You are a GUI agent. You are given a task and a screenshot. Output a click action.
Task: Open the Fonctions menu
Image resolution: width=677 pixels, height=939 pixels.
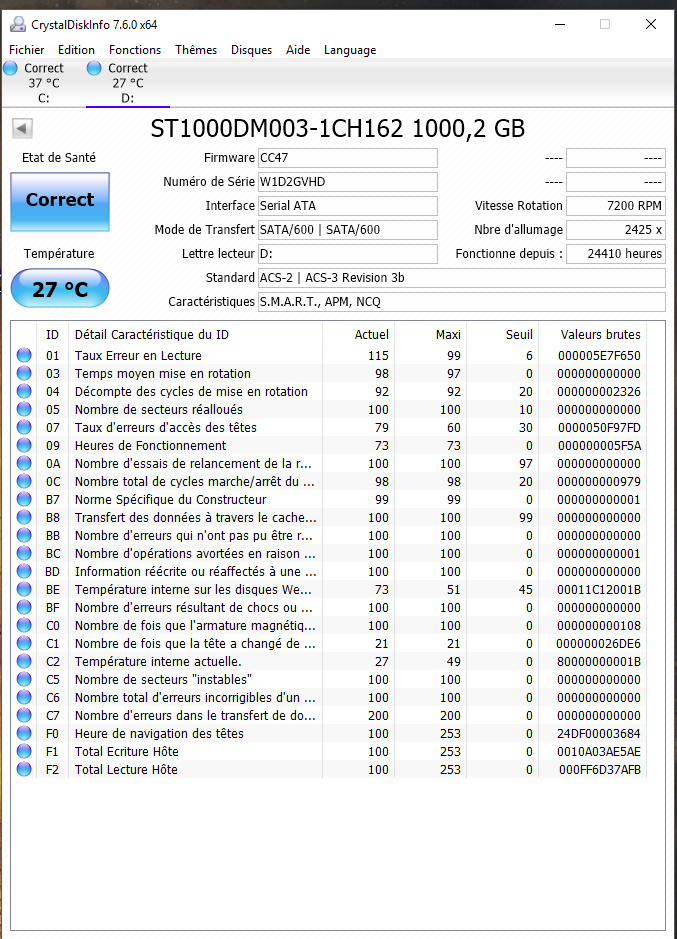(x=135, y=50)
